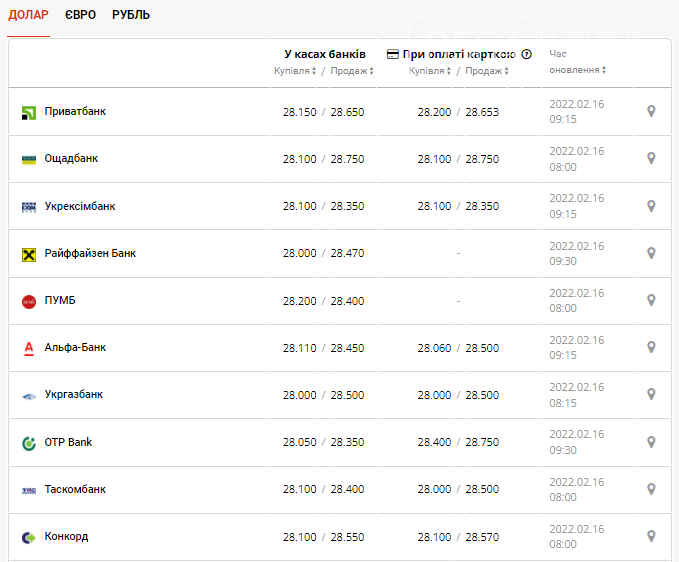Click the help icon beside card payment

coord(527,55)
